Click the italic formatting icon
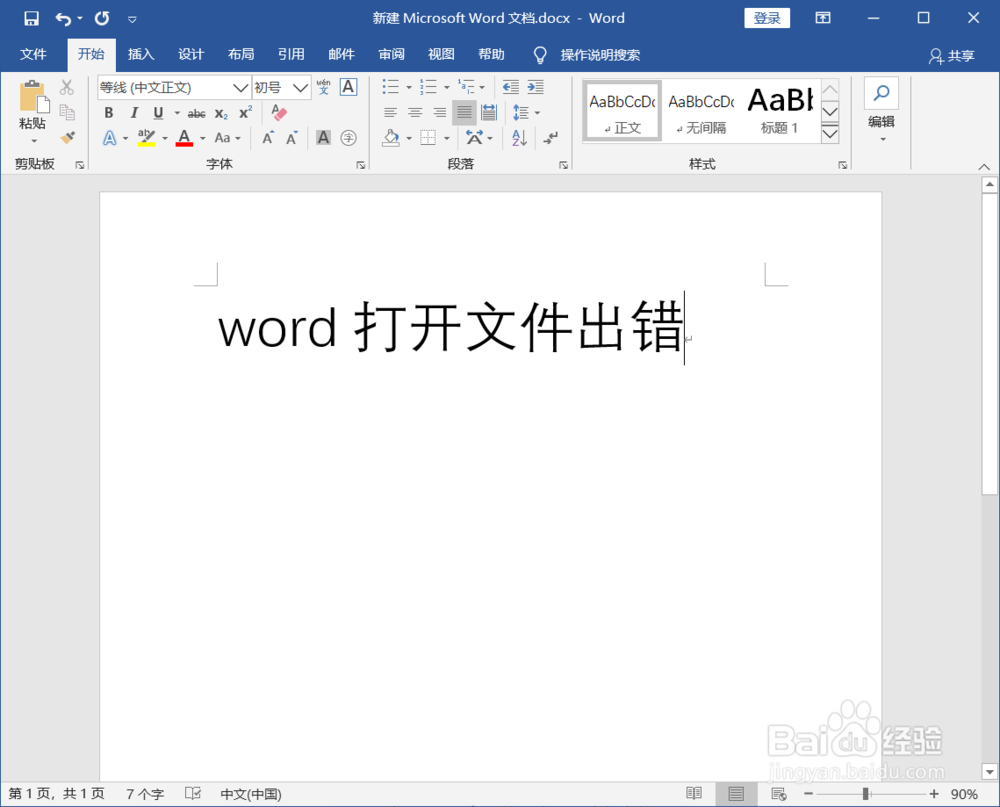Image resolution: width=1000 pixels, height=807 pixels. pos(133,113)
